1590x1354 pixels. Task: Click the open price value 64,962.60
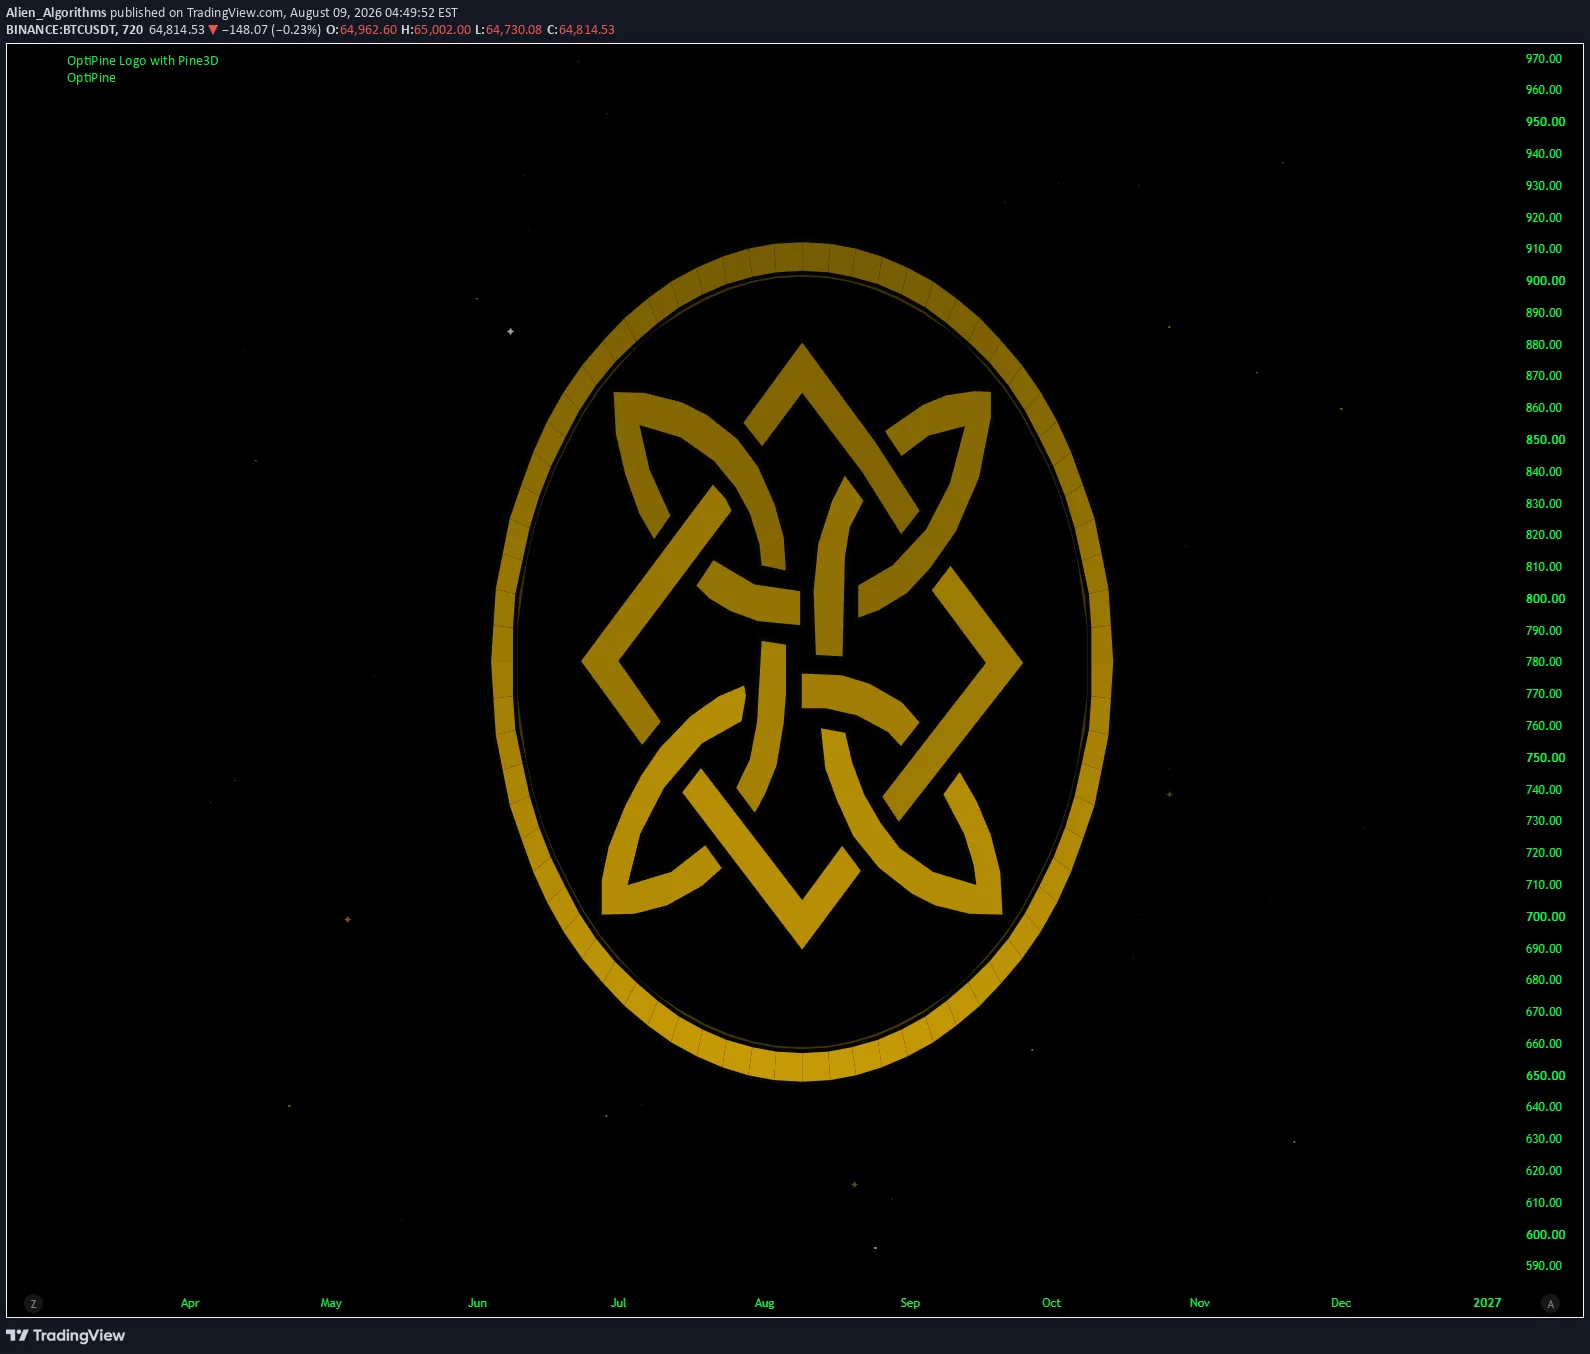point(368,30)
